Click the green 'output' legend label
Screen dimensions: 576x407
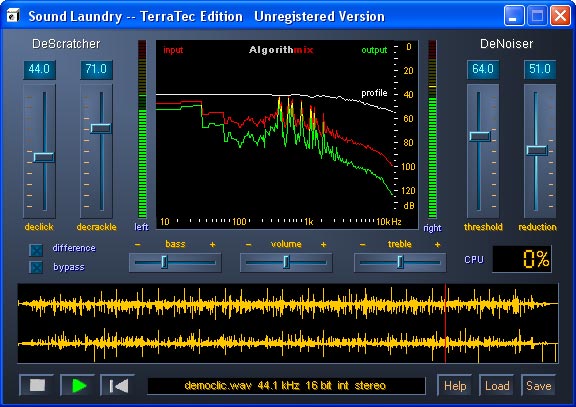tap(374, 50)
